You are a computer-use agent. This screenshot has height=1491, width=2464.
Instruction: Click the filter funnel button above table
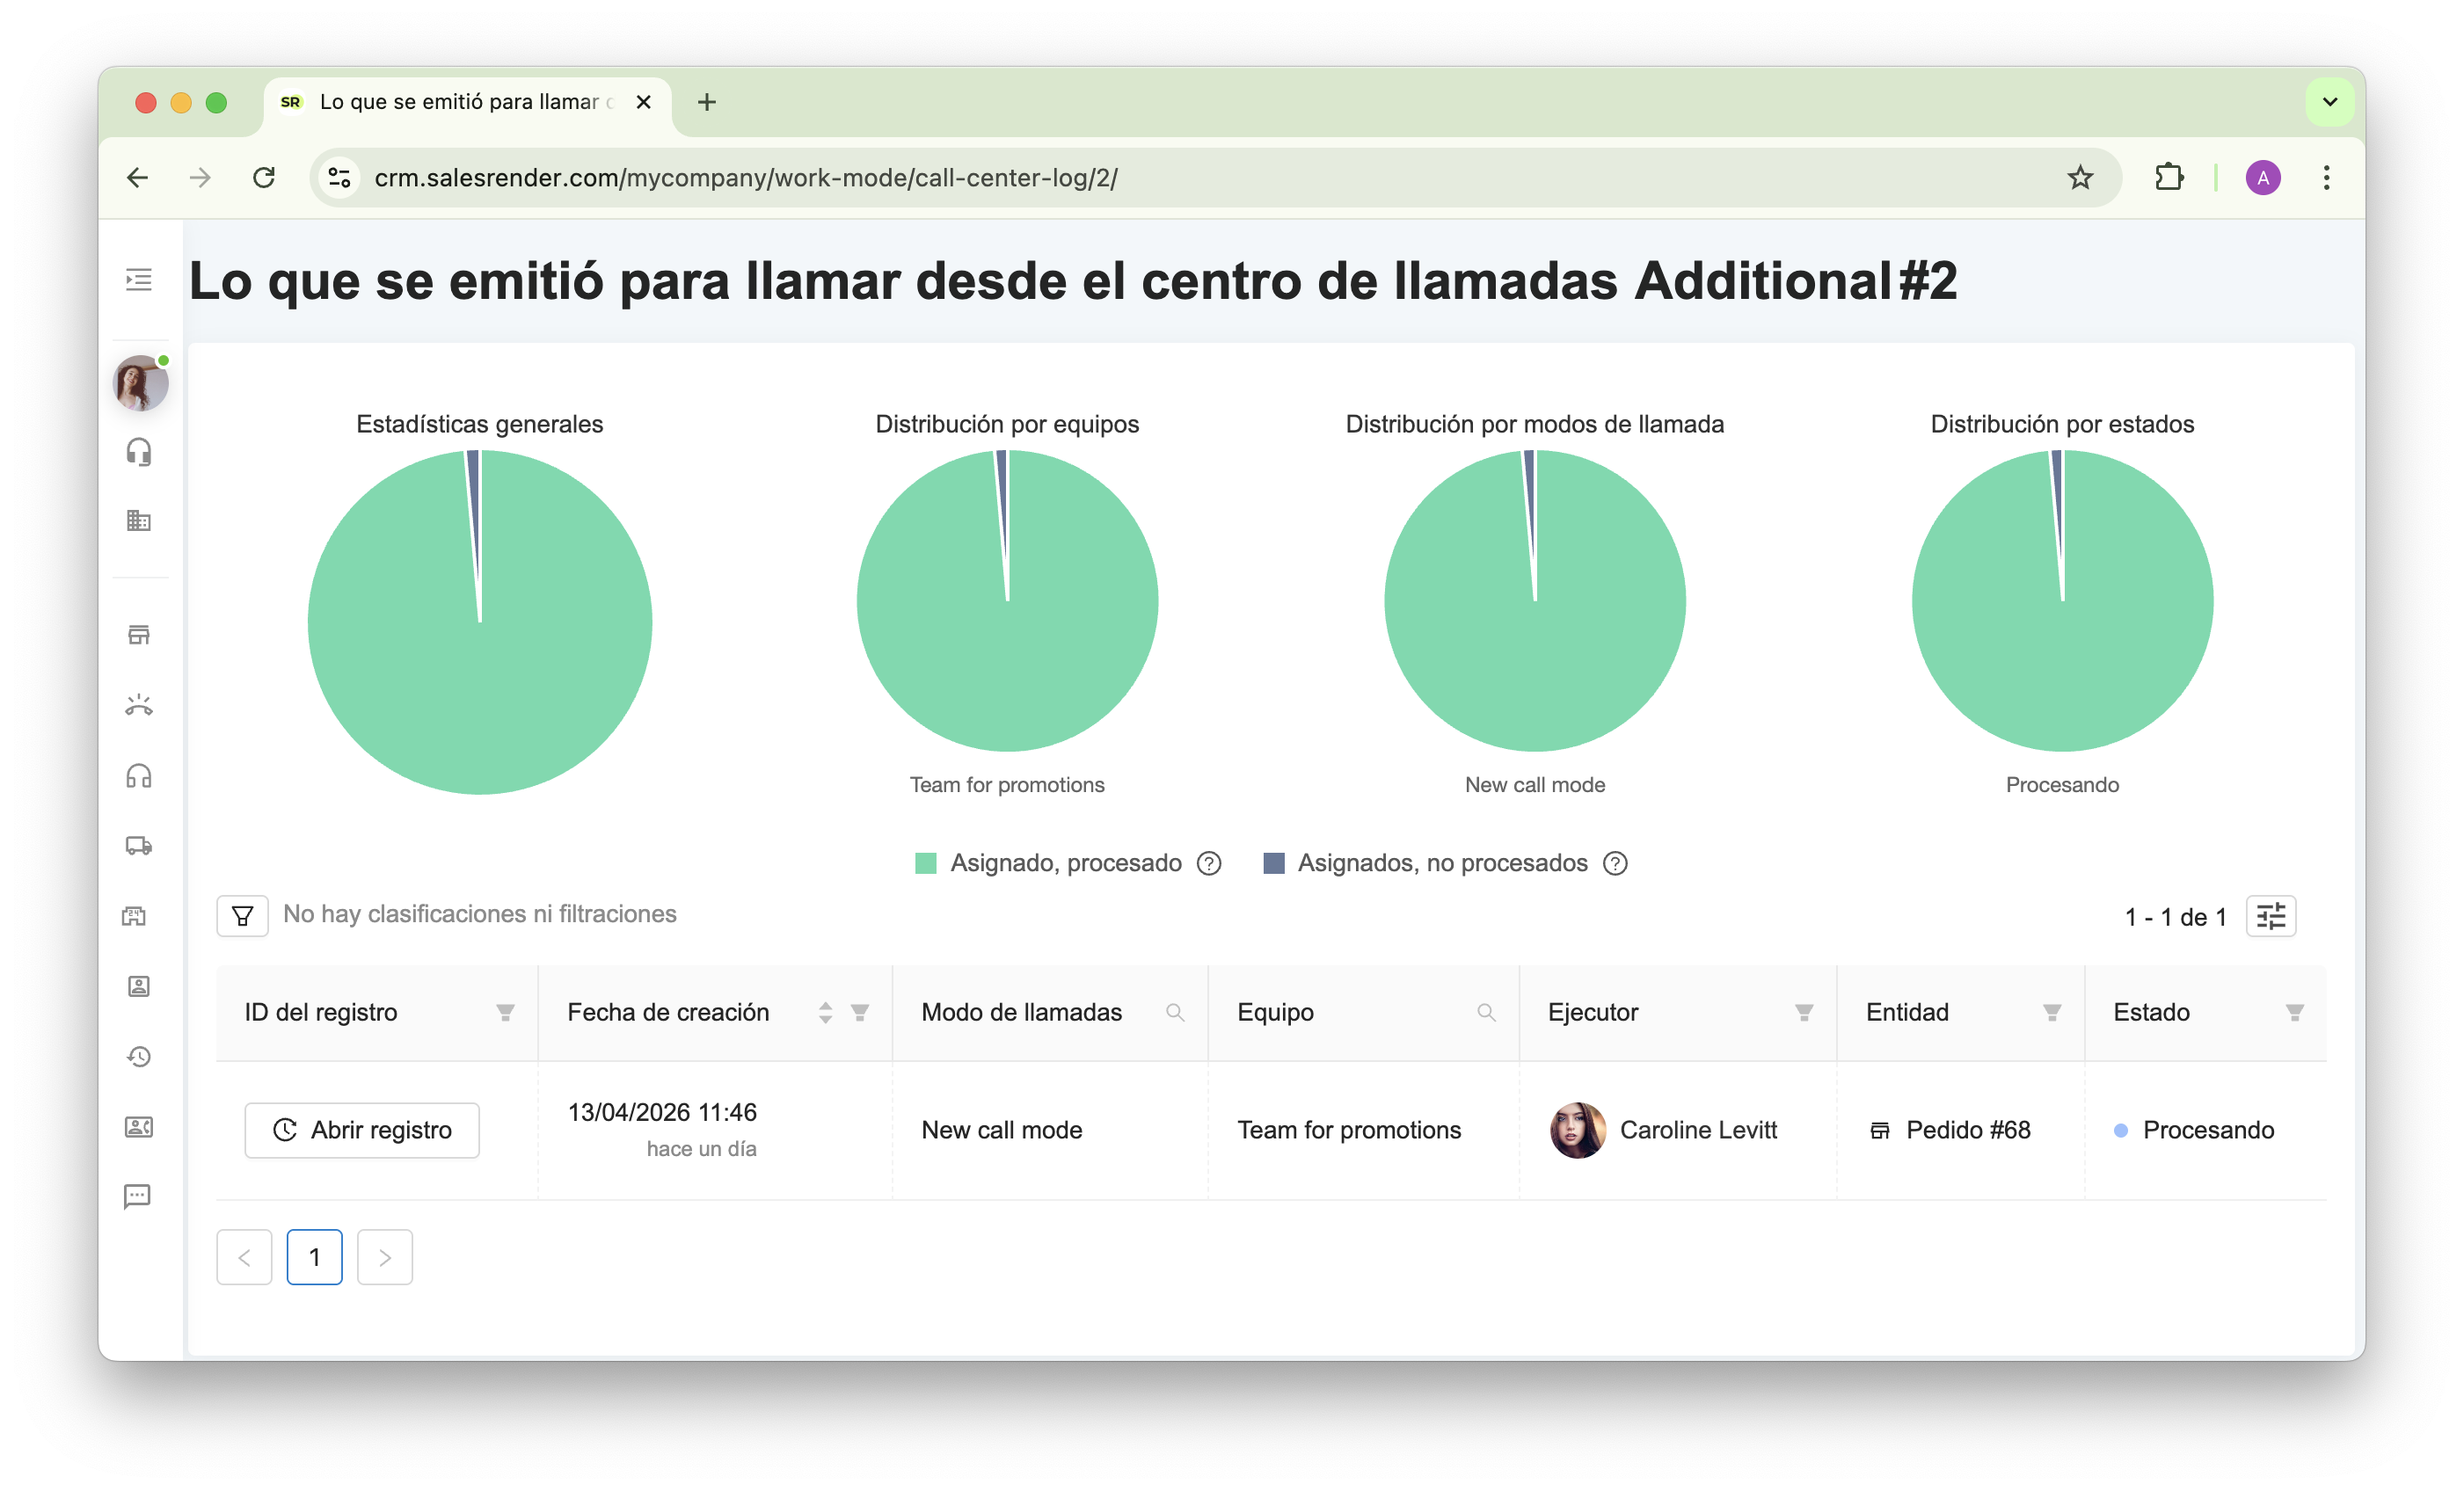pos(242,916)
